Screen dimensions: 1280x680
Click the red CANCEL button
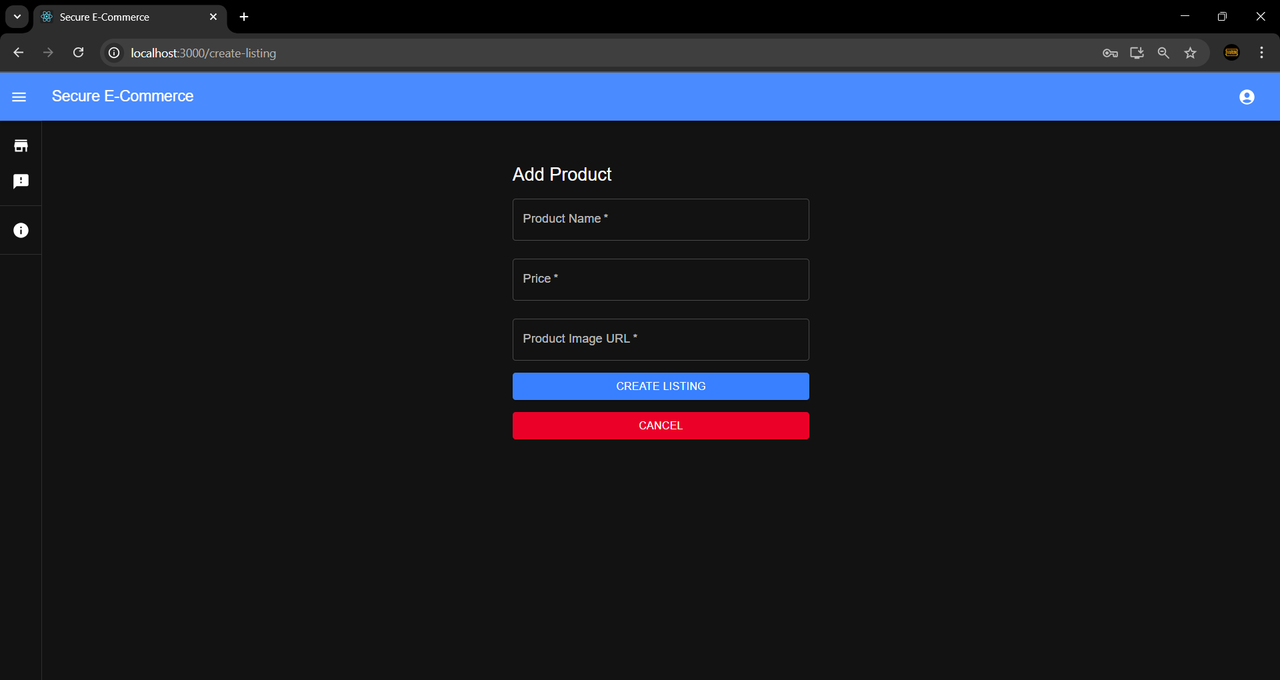(x=661, y=426)
